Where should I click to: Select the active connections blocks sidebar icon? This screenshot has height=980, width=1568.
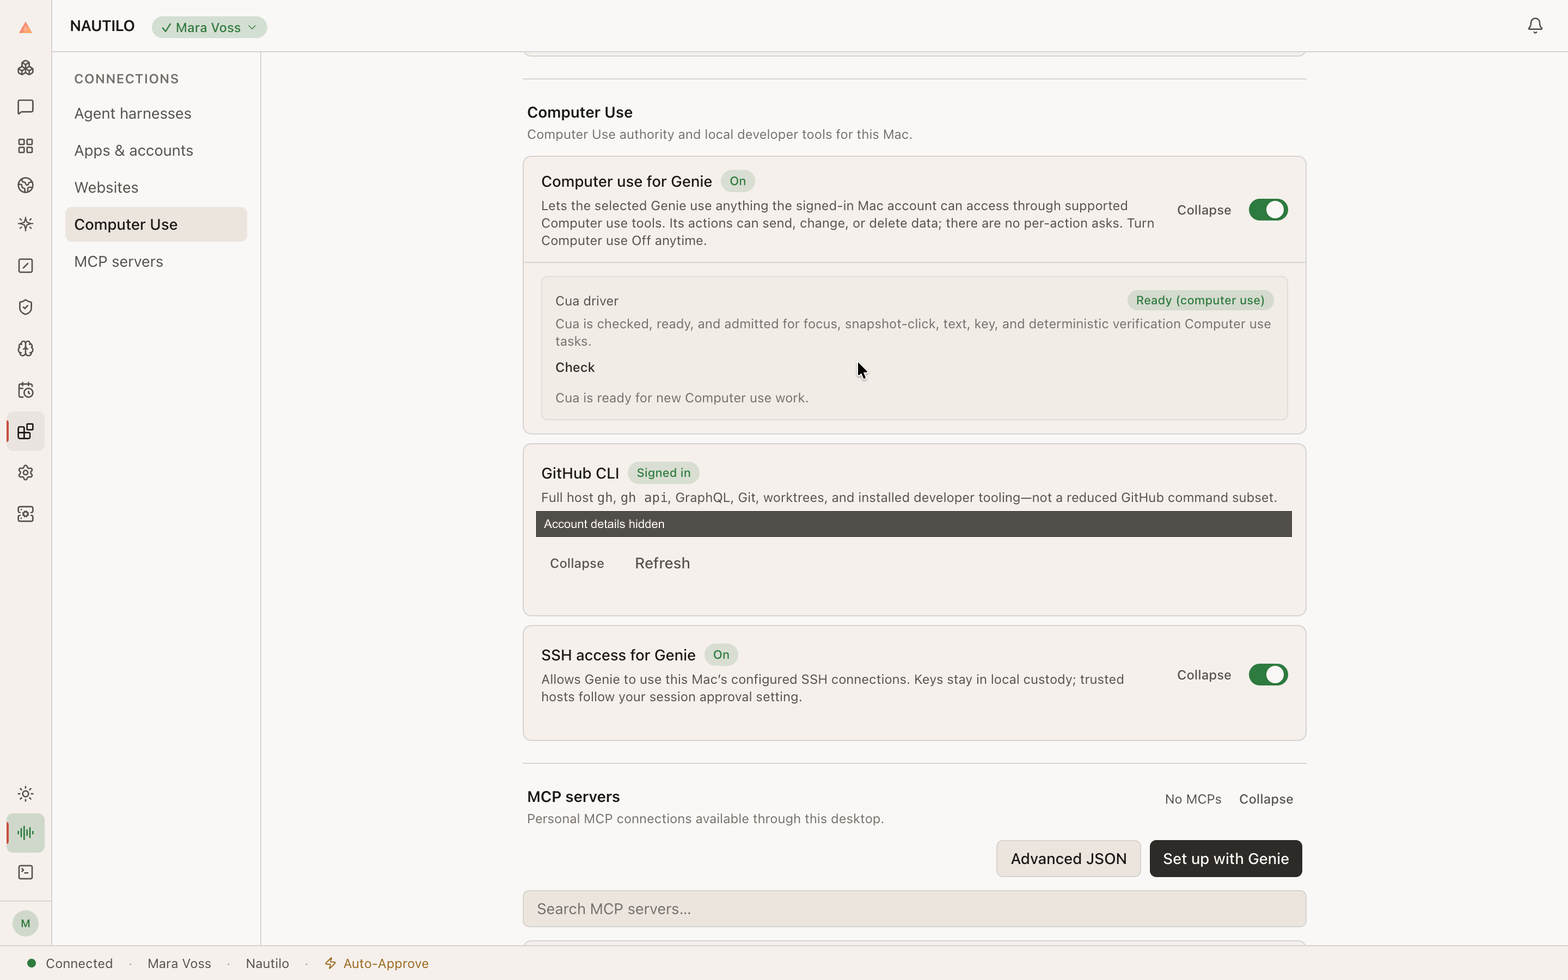26,432
